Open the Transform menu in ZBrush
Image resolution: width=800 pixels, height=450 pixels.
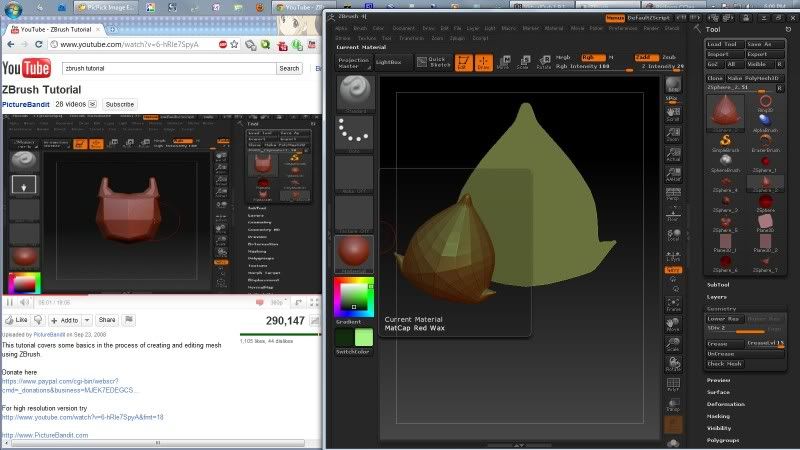tap(411, 38)
